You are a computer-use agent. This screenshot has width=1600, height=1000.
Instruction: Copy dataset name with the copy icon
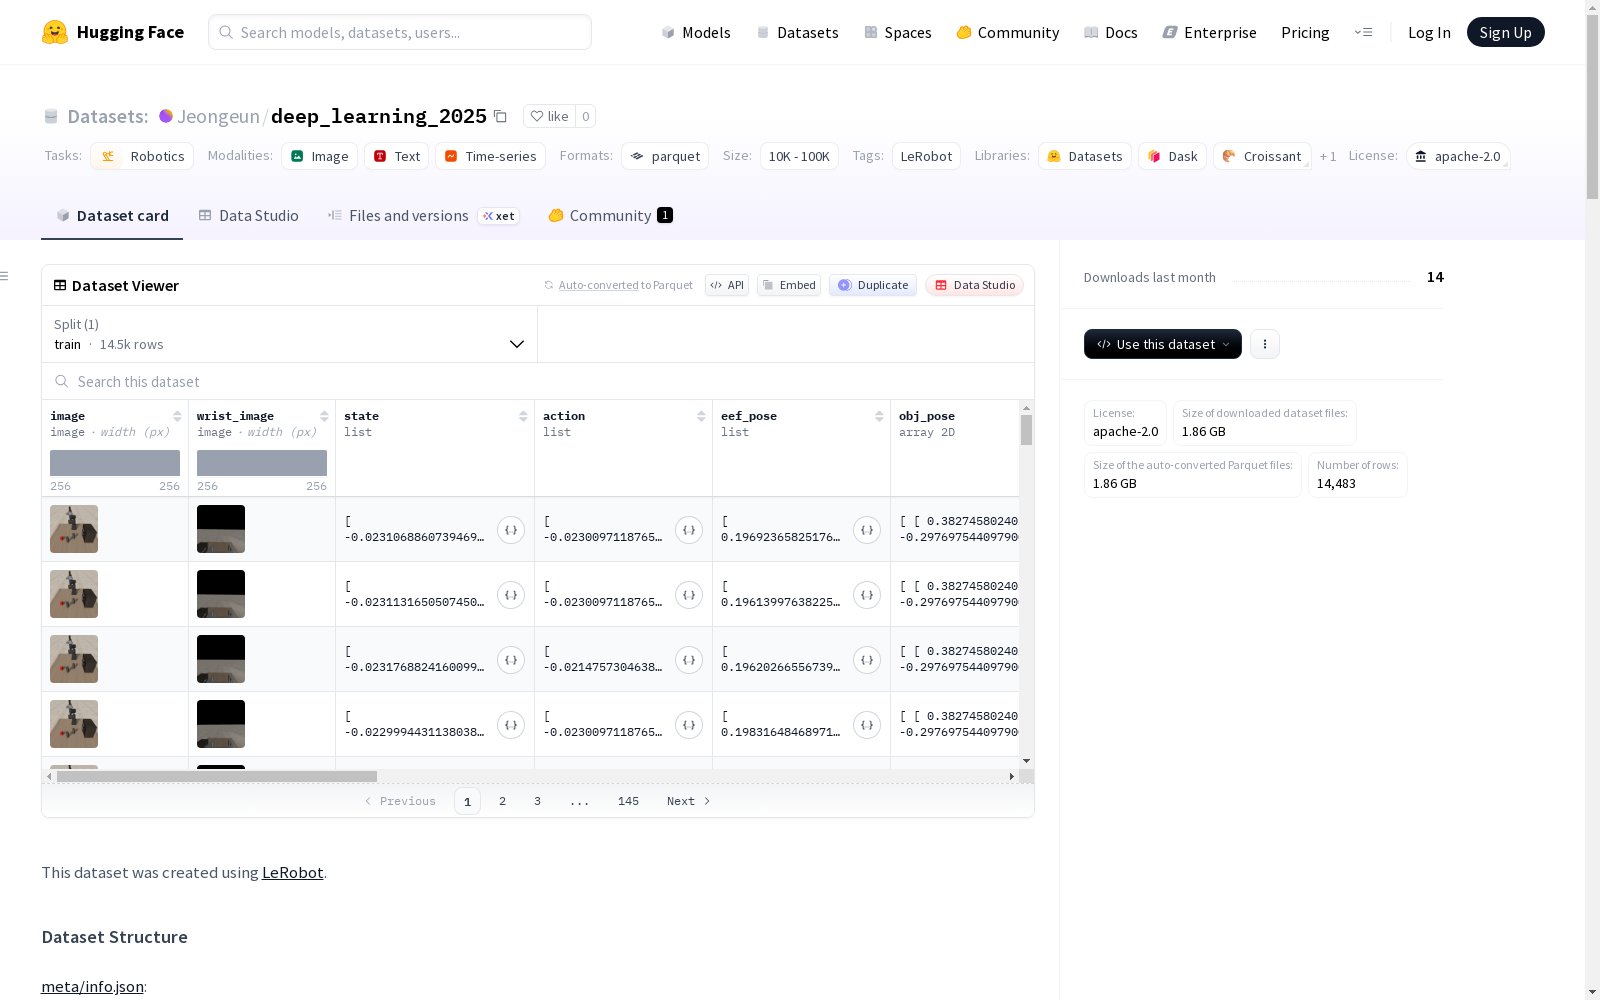[500, 117]
